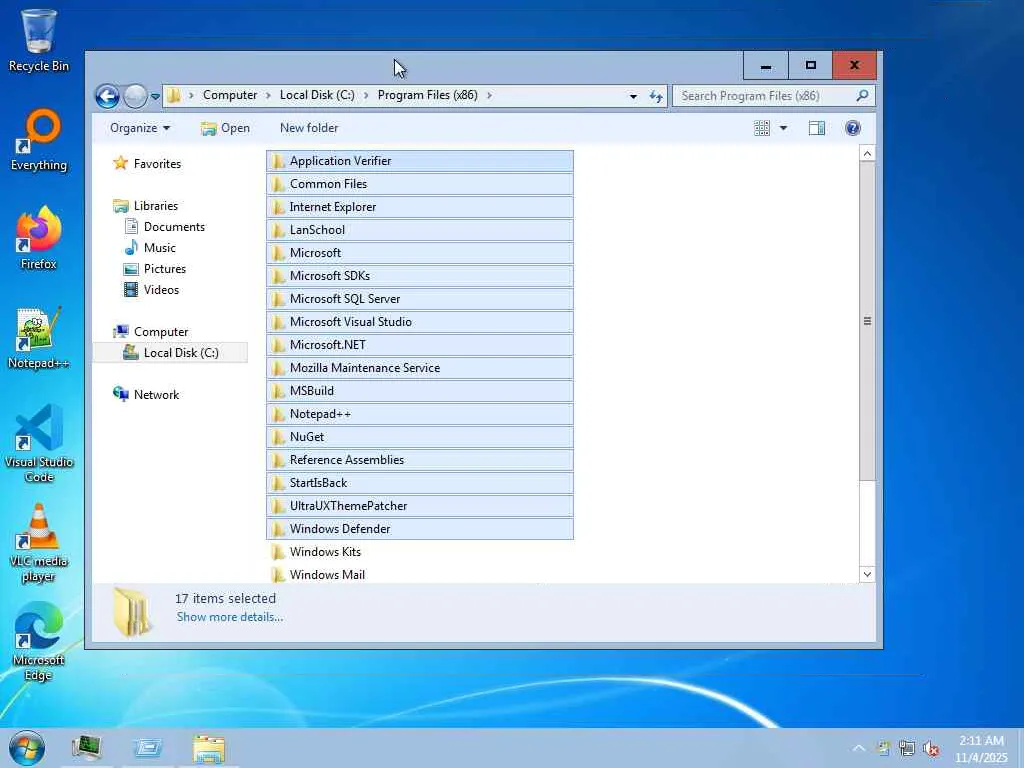Select the Notepad++ desktop shortcut
The width and height of the screenshot is (1024, 768).
pyautogui.click(x=39, y=338)
